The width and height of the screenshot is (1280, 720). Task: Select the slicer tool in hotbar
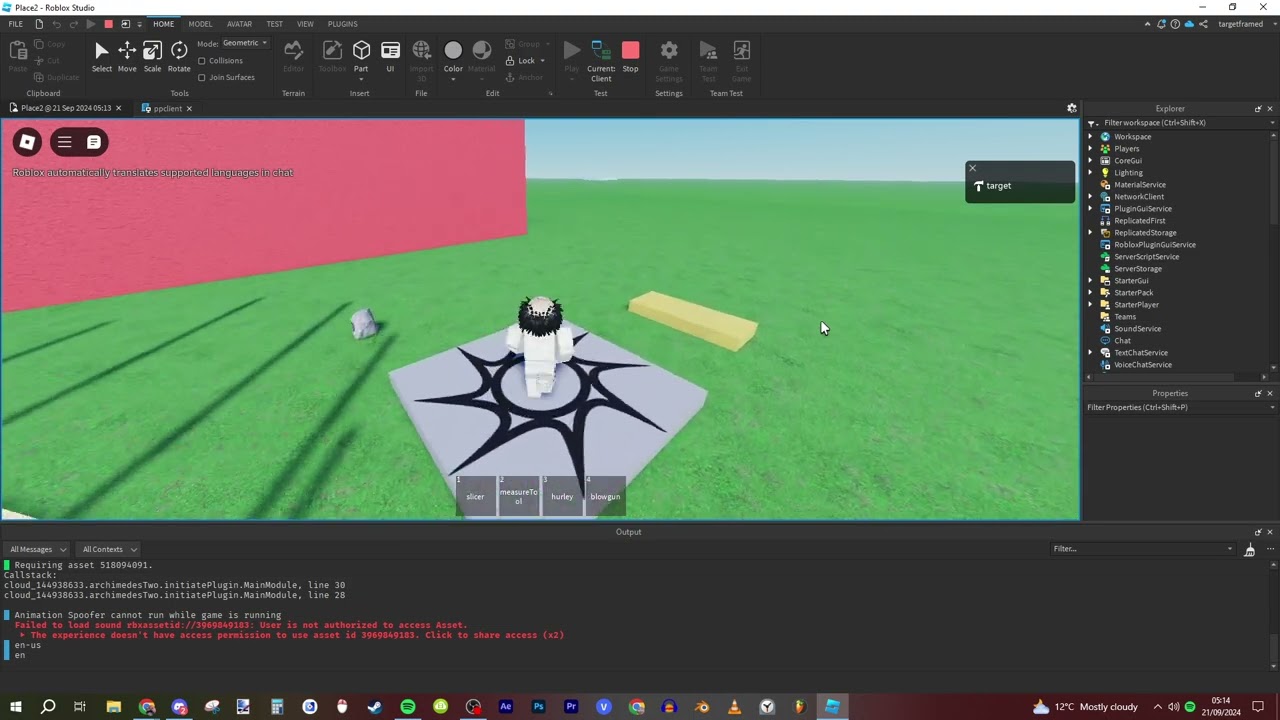(475, 496)
